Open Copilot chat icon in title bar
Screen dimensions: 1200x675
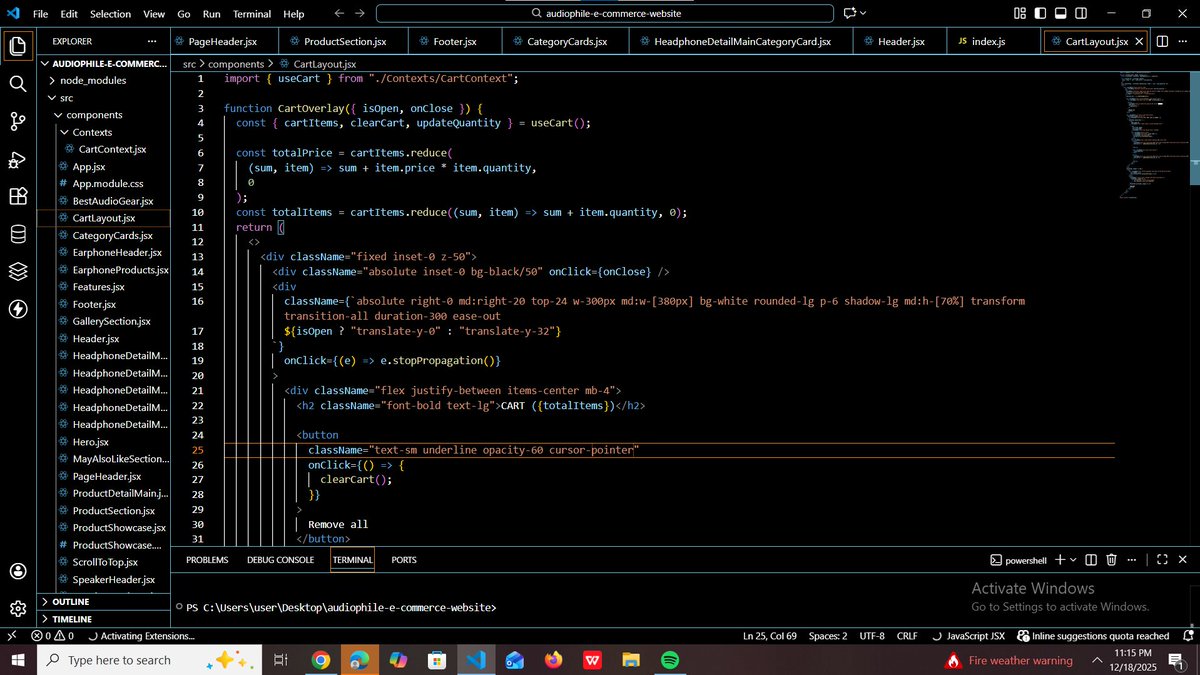coord(849,13)
